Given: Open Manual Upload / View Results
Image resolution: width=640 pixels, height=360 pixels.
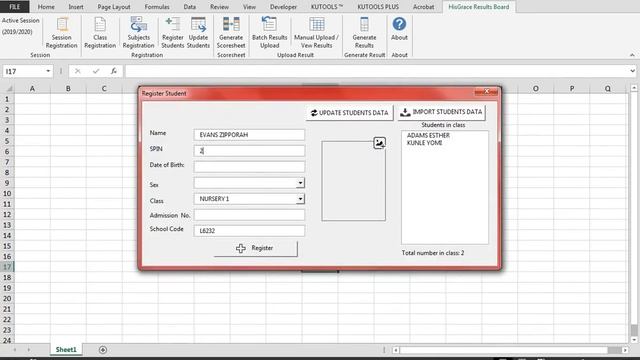Looking at the screenshot, I should (x=317, y=33).
